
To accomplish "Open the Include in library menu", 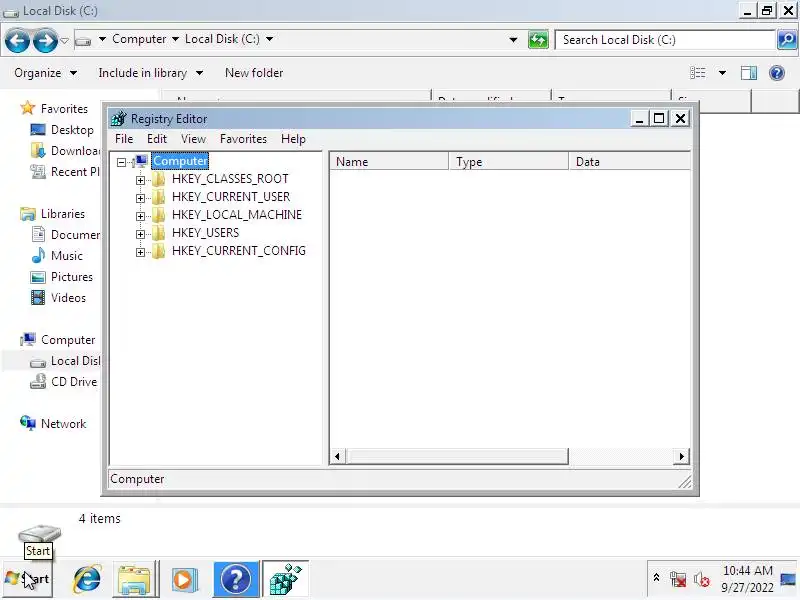I will pos(151,73).
